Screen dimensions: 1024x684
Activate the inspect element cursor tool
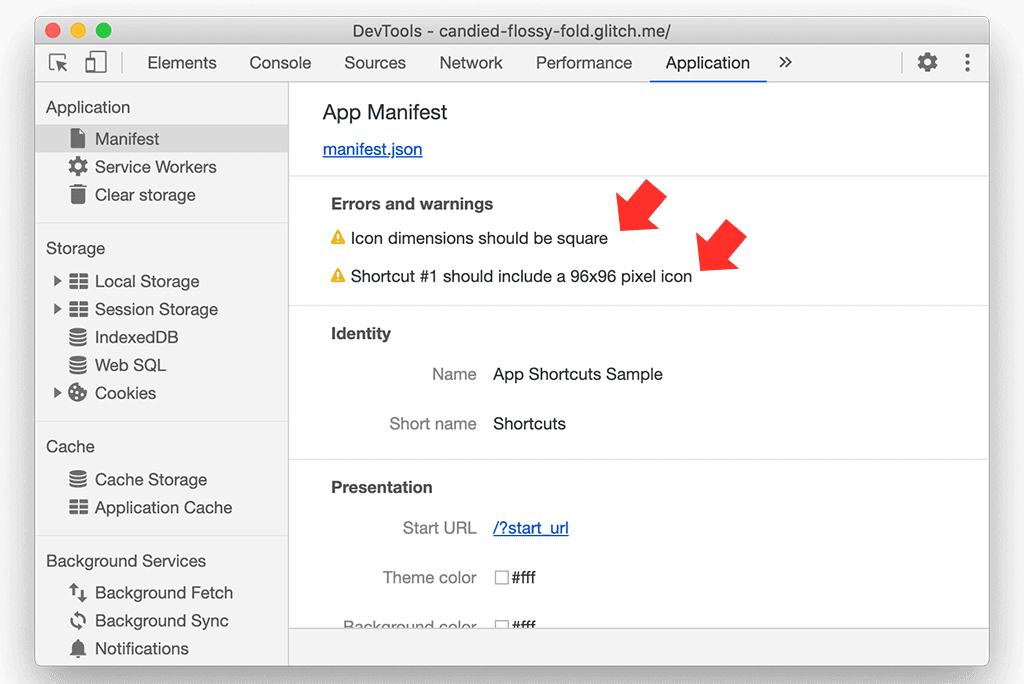[x=57, y=62]
